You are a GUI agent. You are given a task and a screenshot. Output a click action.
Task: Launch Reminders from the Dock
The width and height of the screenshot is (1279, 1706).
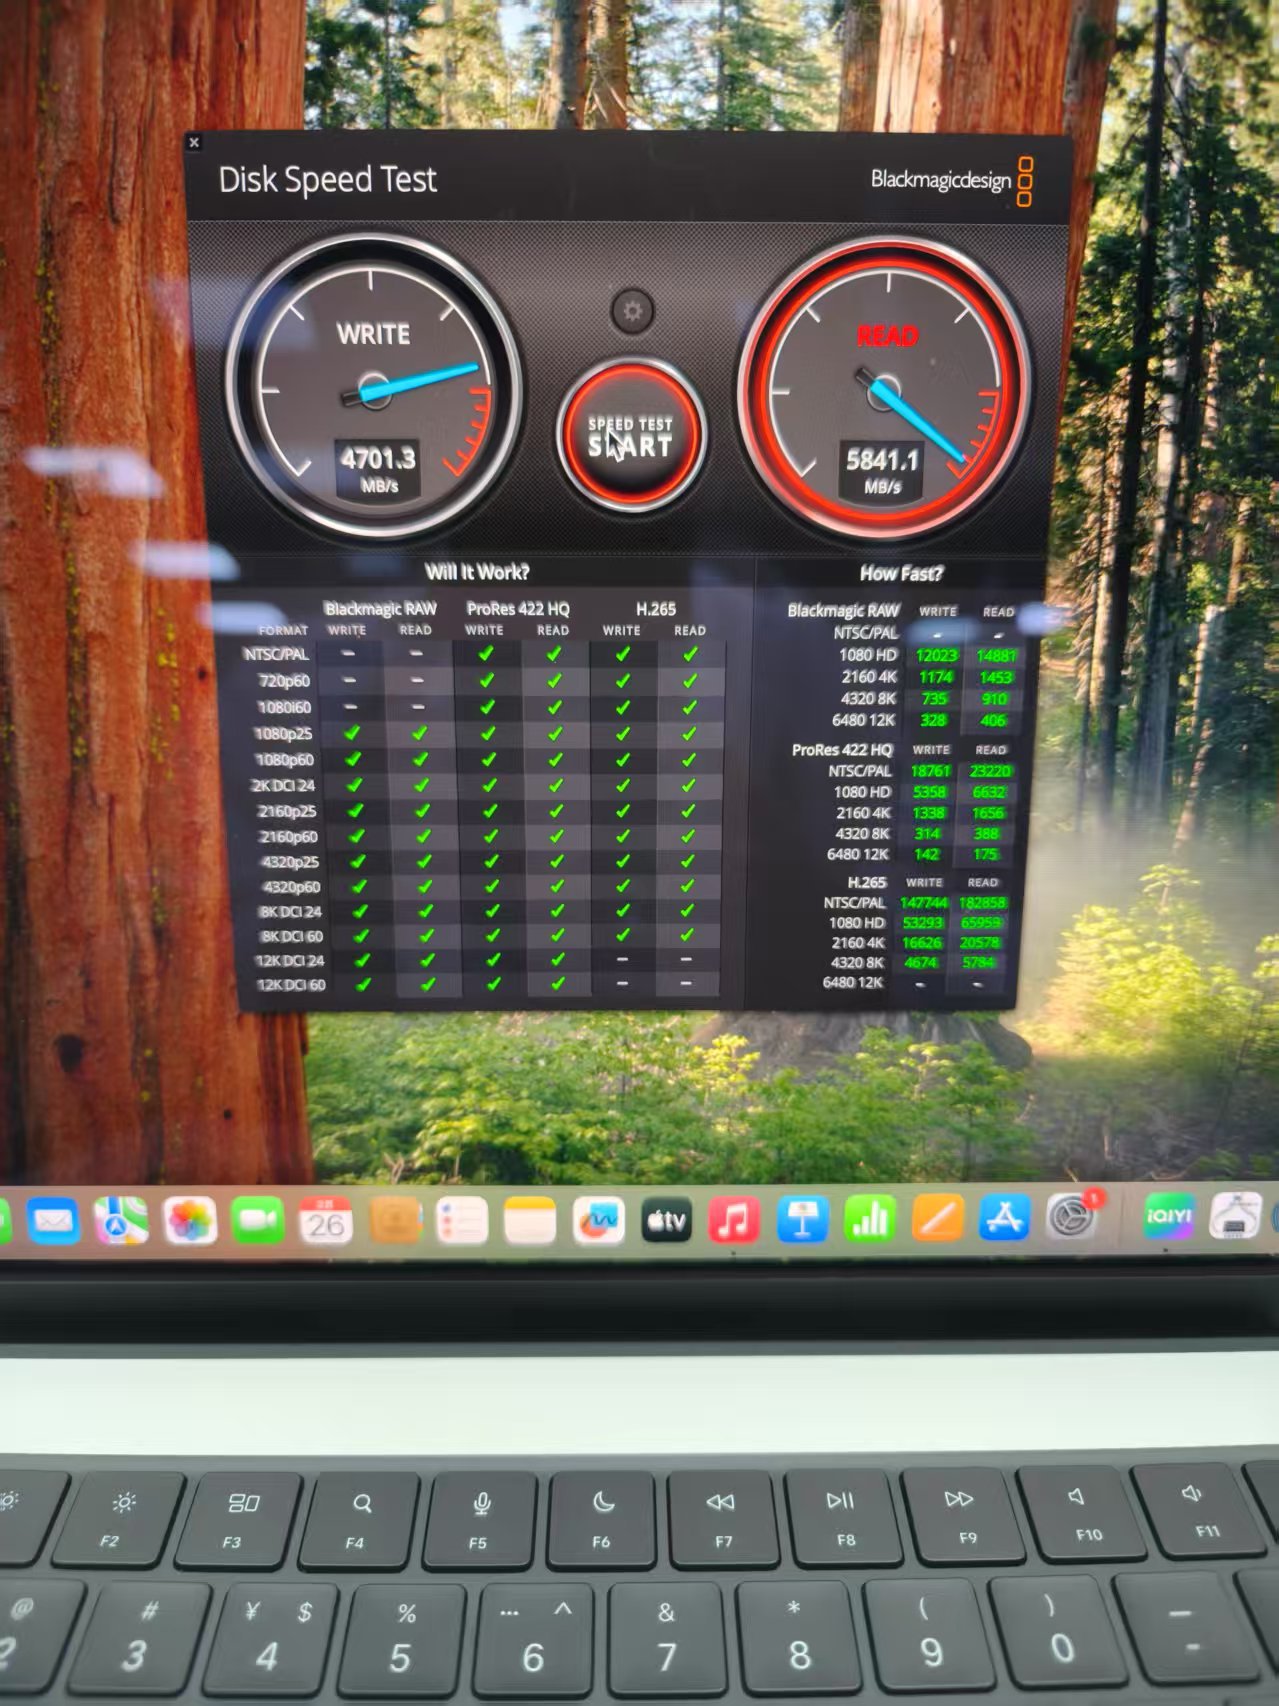point(462,1221)
